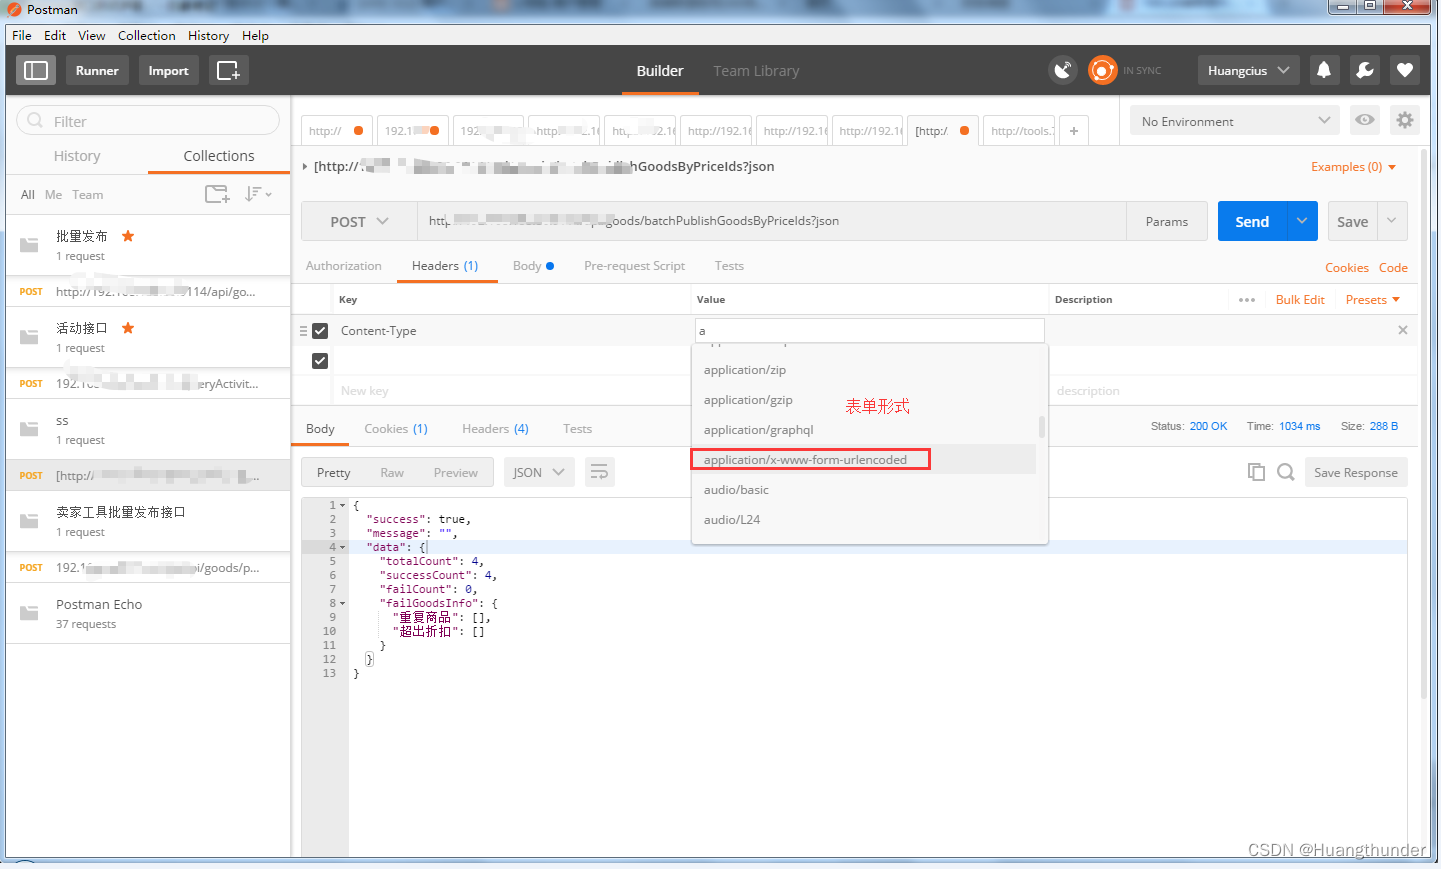Open the Cookies link near Code
This screenshot has width=1441, height=869.
[x=1347, y=267]
